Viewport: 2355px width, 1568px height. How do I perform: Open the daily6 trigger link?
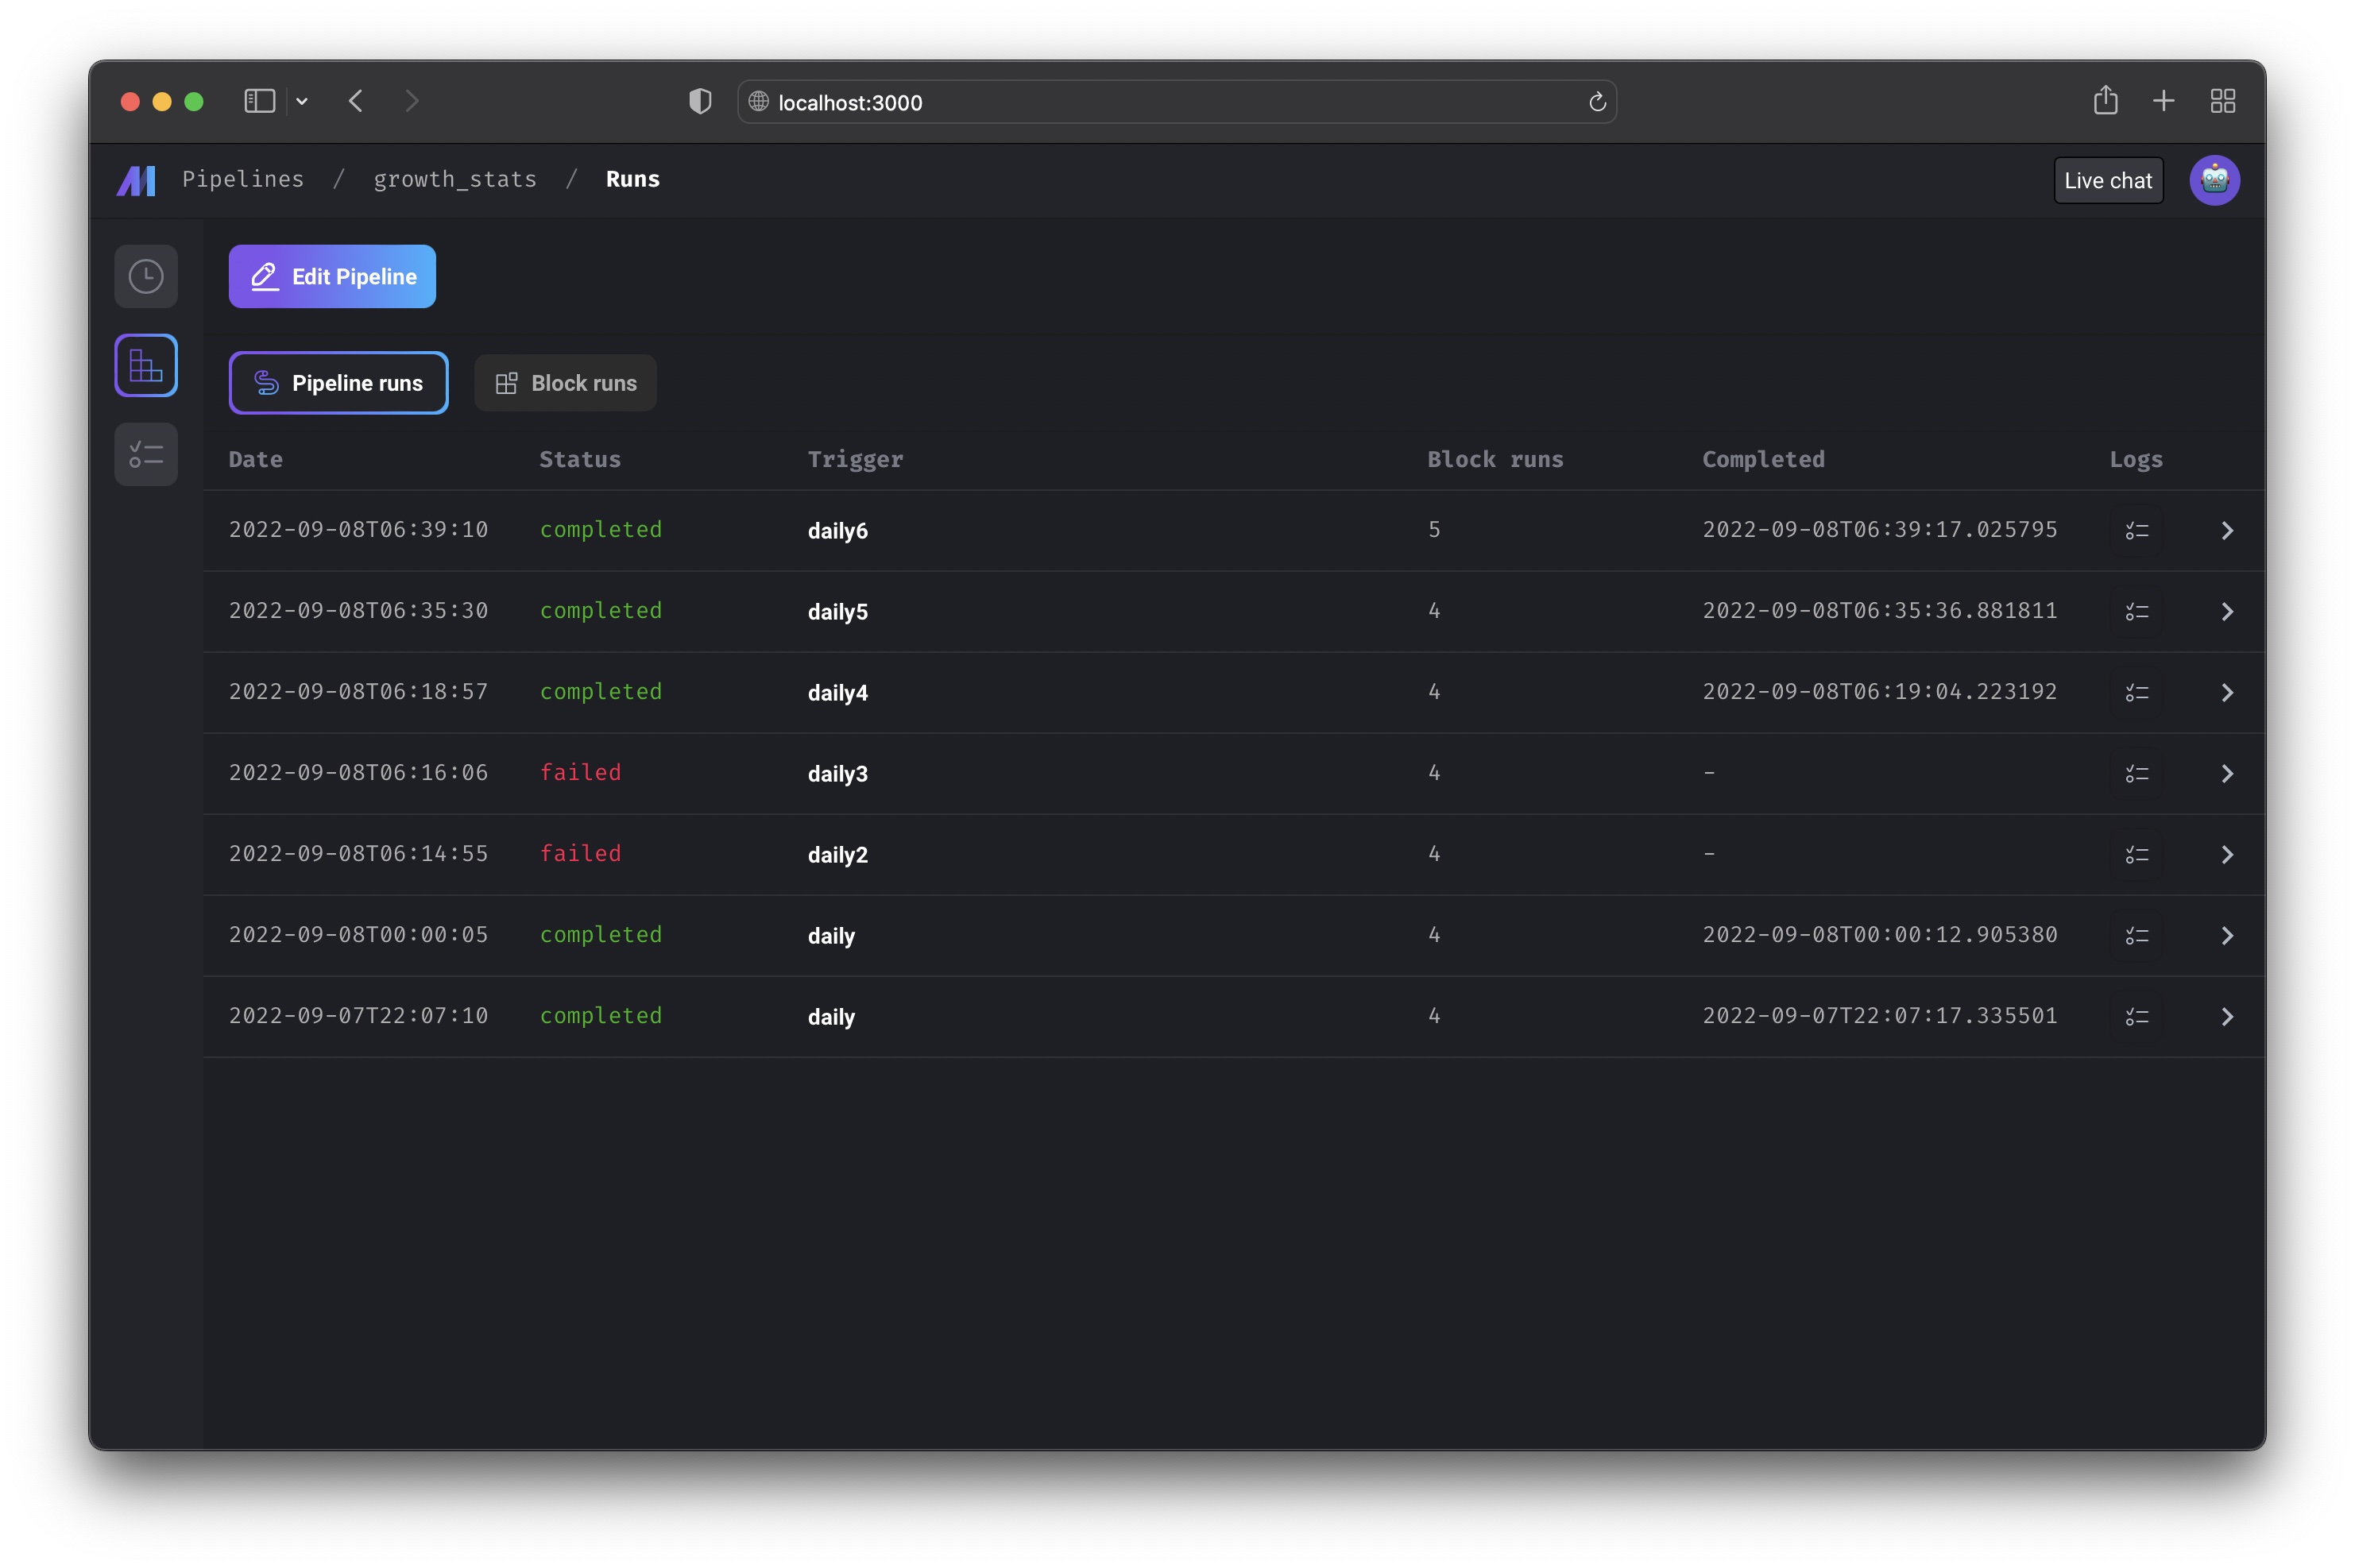click(838, 531)
